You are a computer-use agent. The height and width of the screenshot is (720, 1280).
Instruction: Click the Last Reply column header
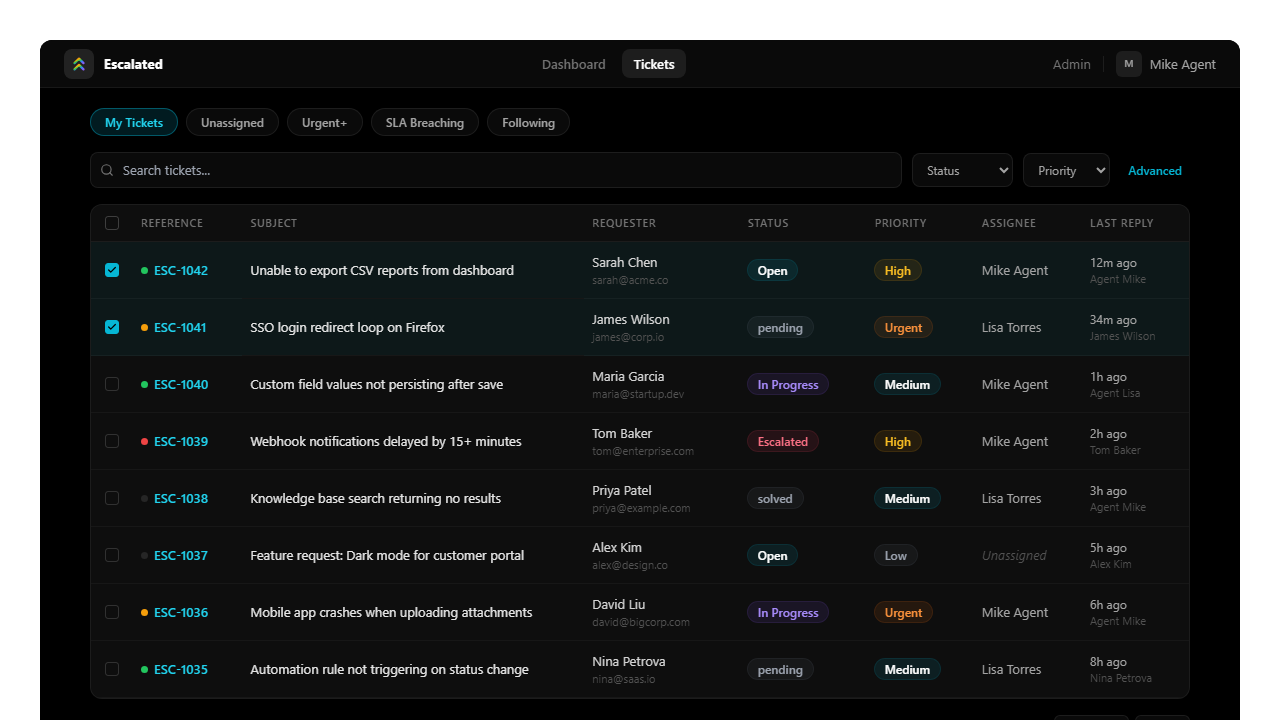1122,223
